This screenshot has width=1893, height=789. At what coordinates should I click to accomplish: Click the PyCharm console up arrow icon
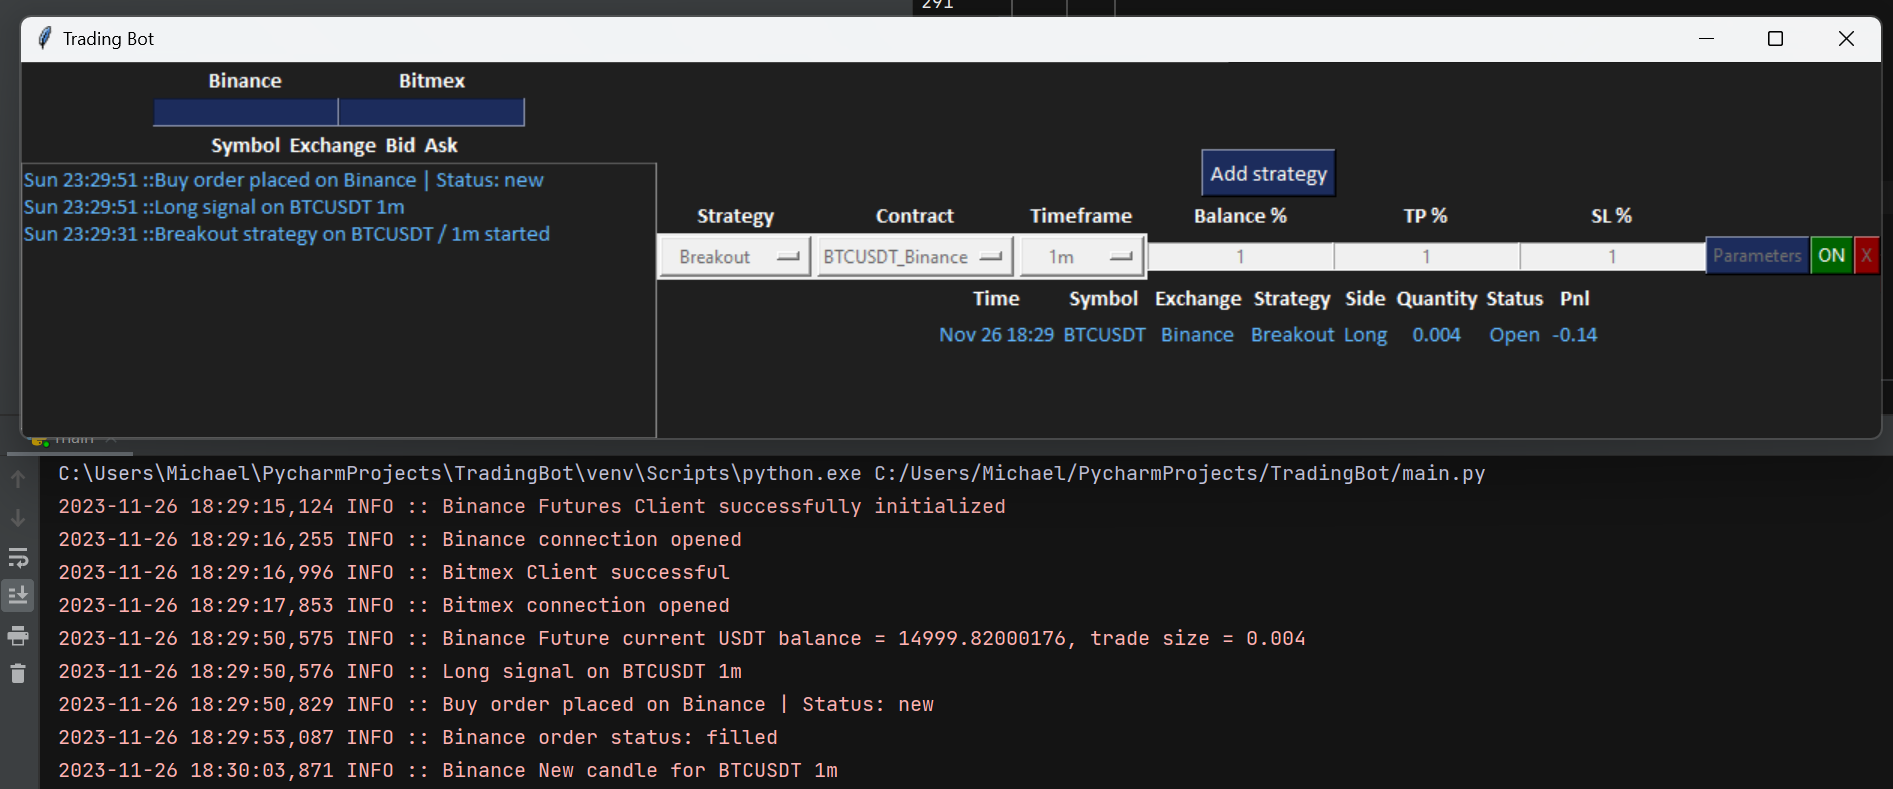[18, 480]
